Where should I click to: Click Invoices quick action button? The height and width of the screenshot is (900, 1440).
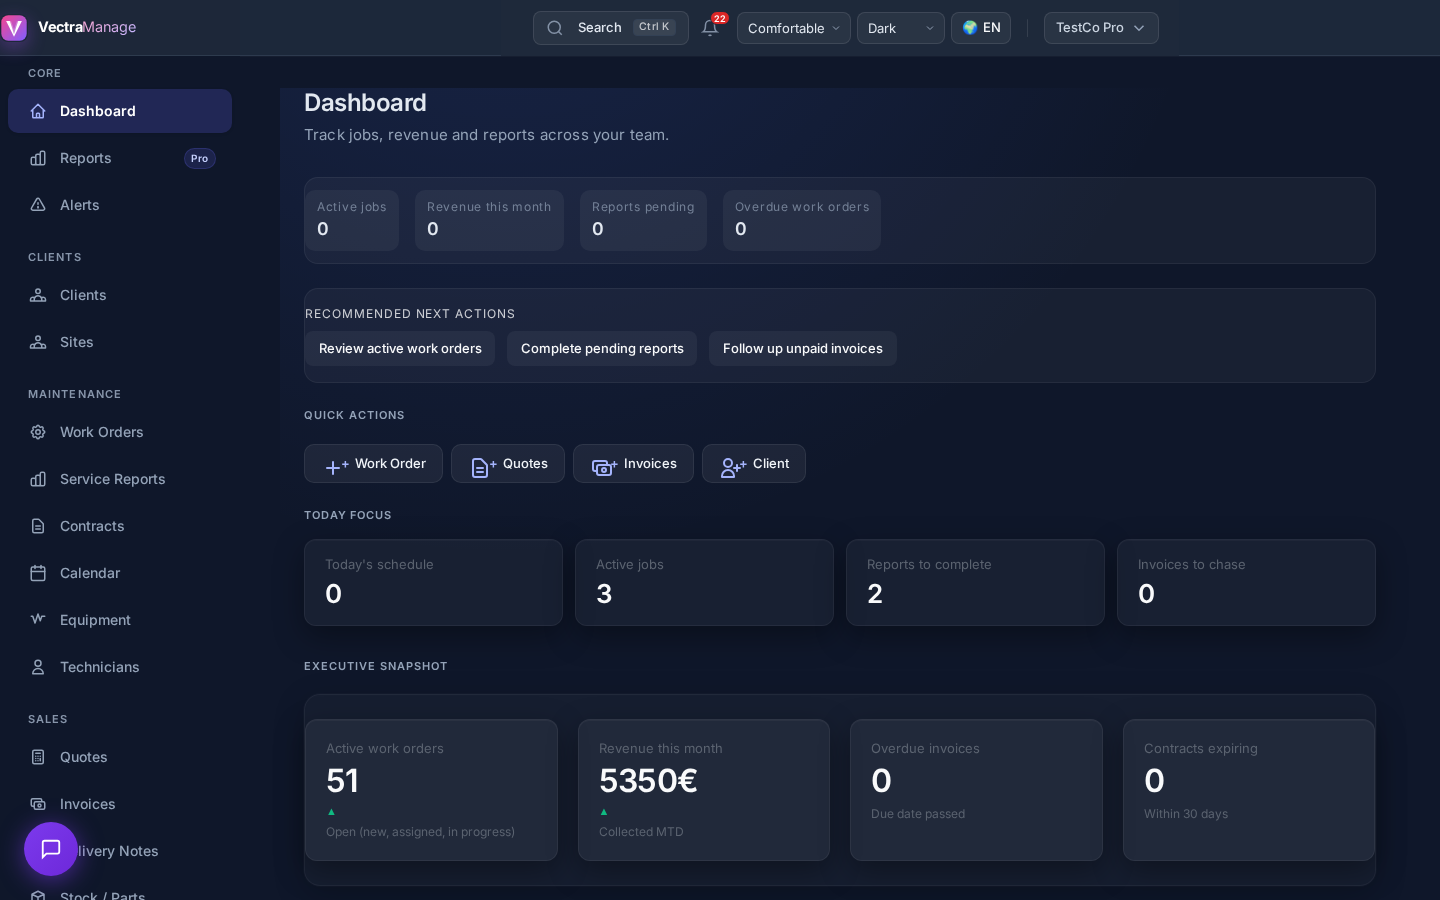point(633,464)
